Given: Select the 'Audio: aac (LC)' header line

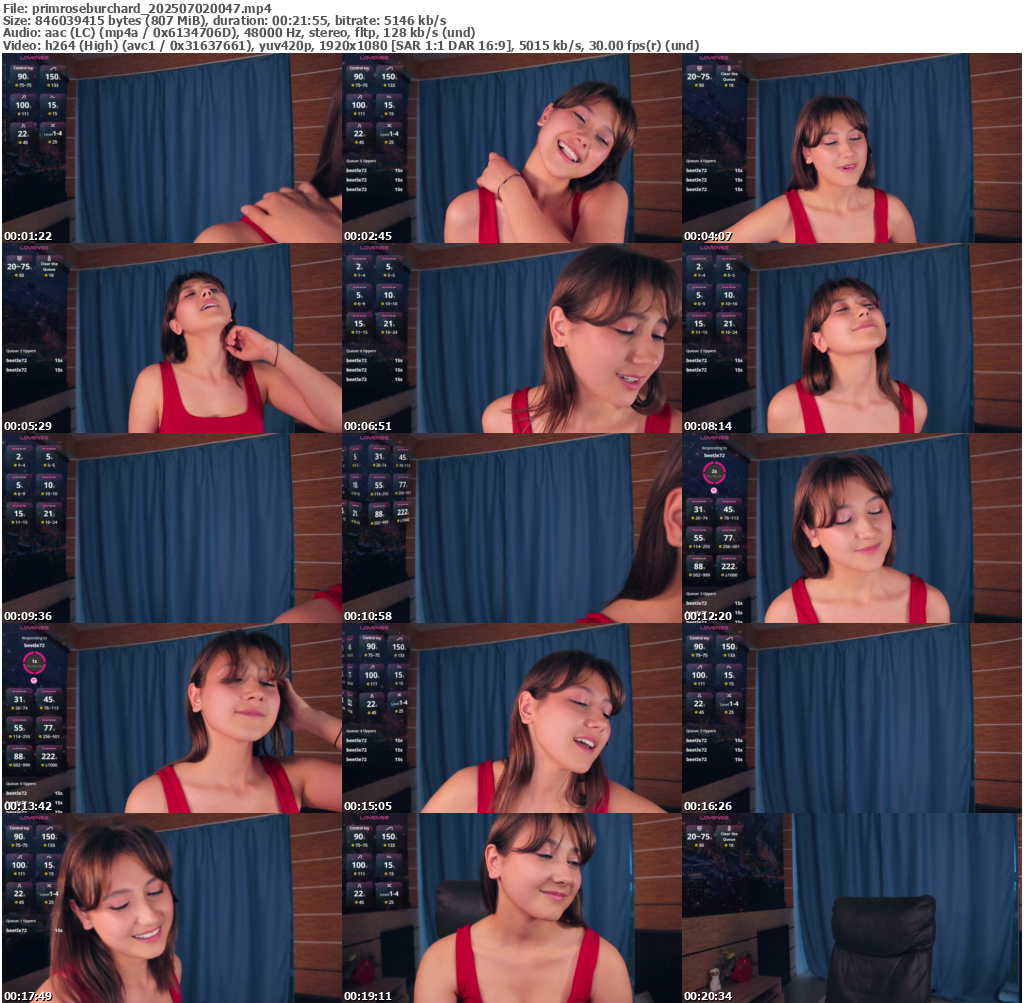Looking at the screenshot, I should pyautogui.click(x=239, y=33).
